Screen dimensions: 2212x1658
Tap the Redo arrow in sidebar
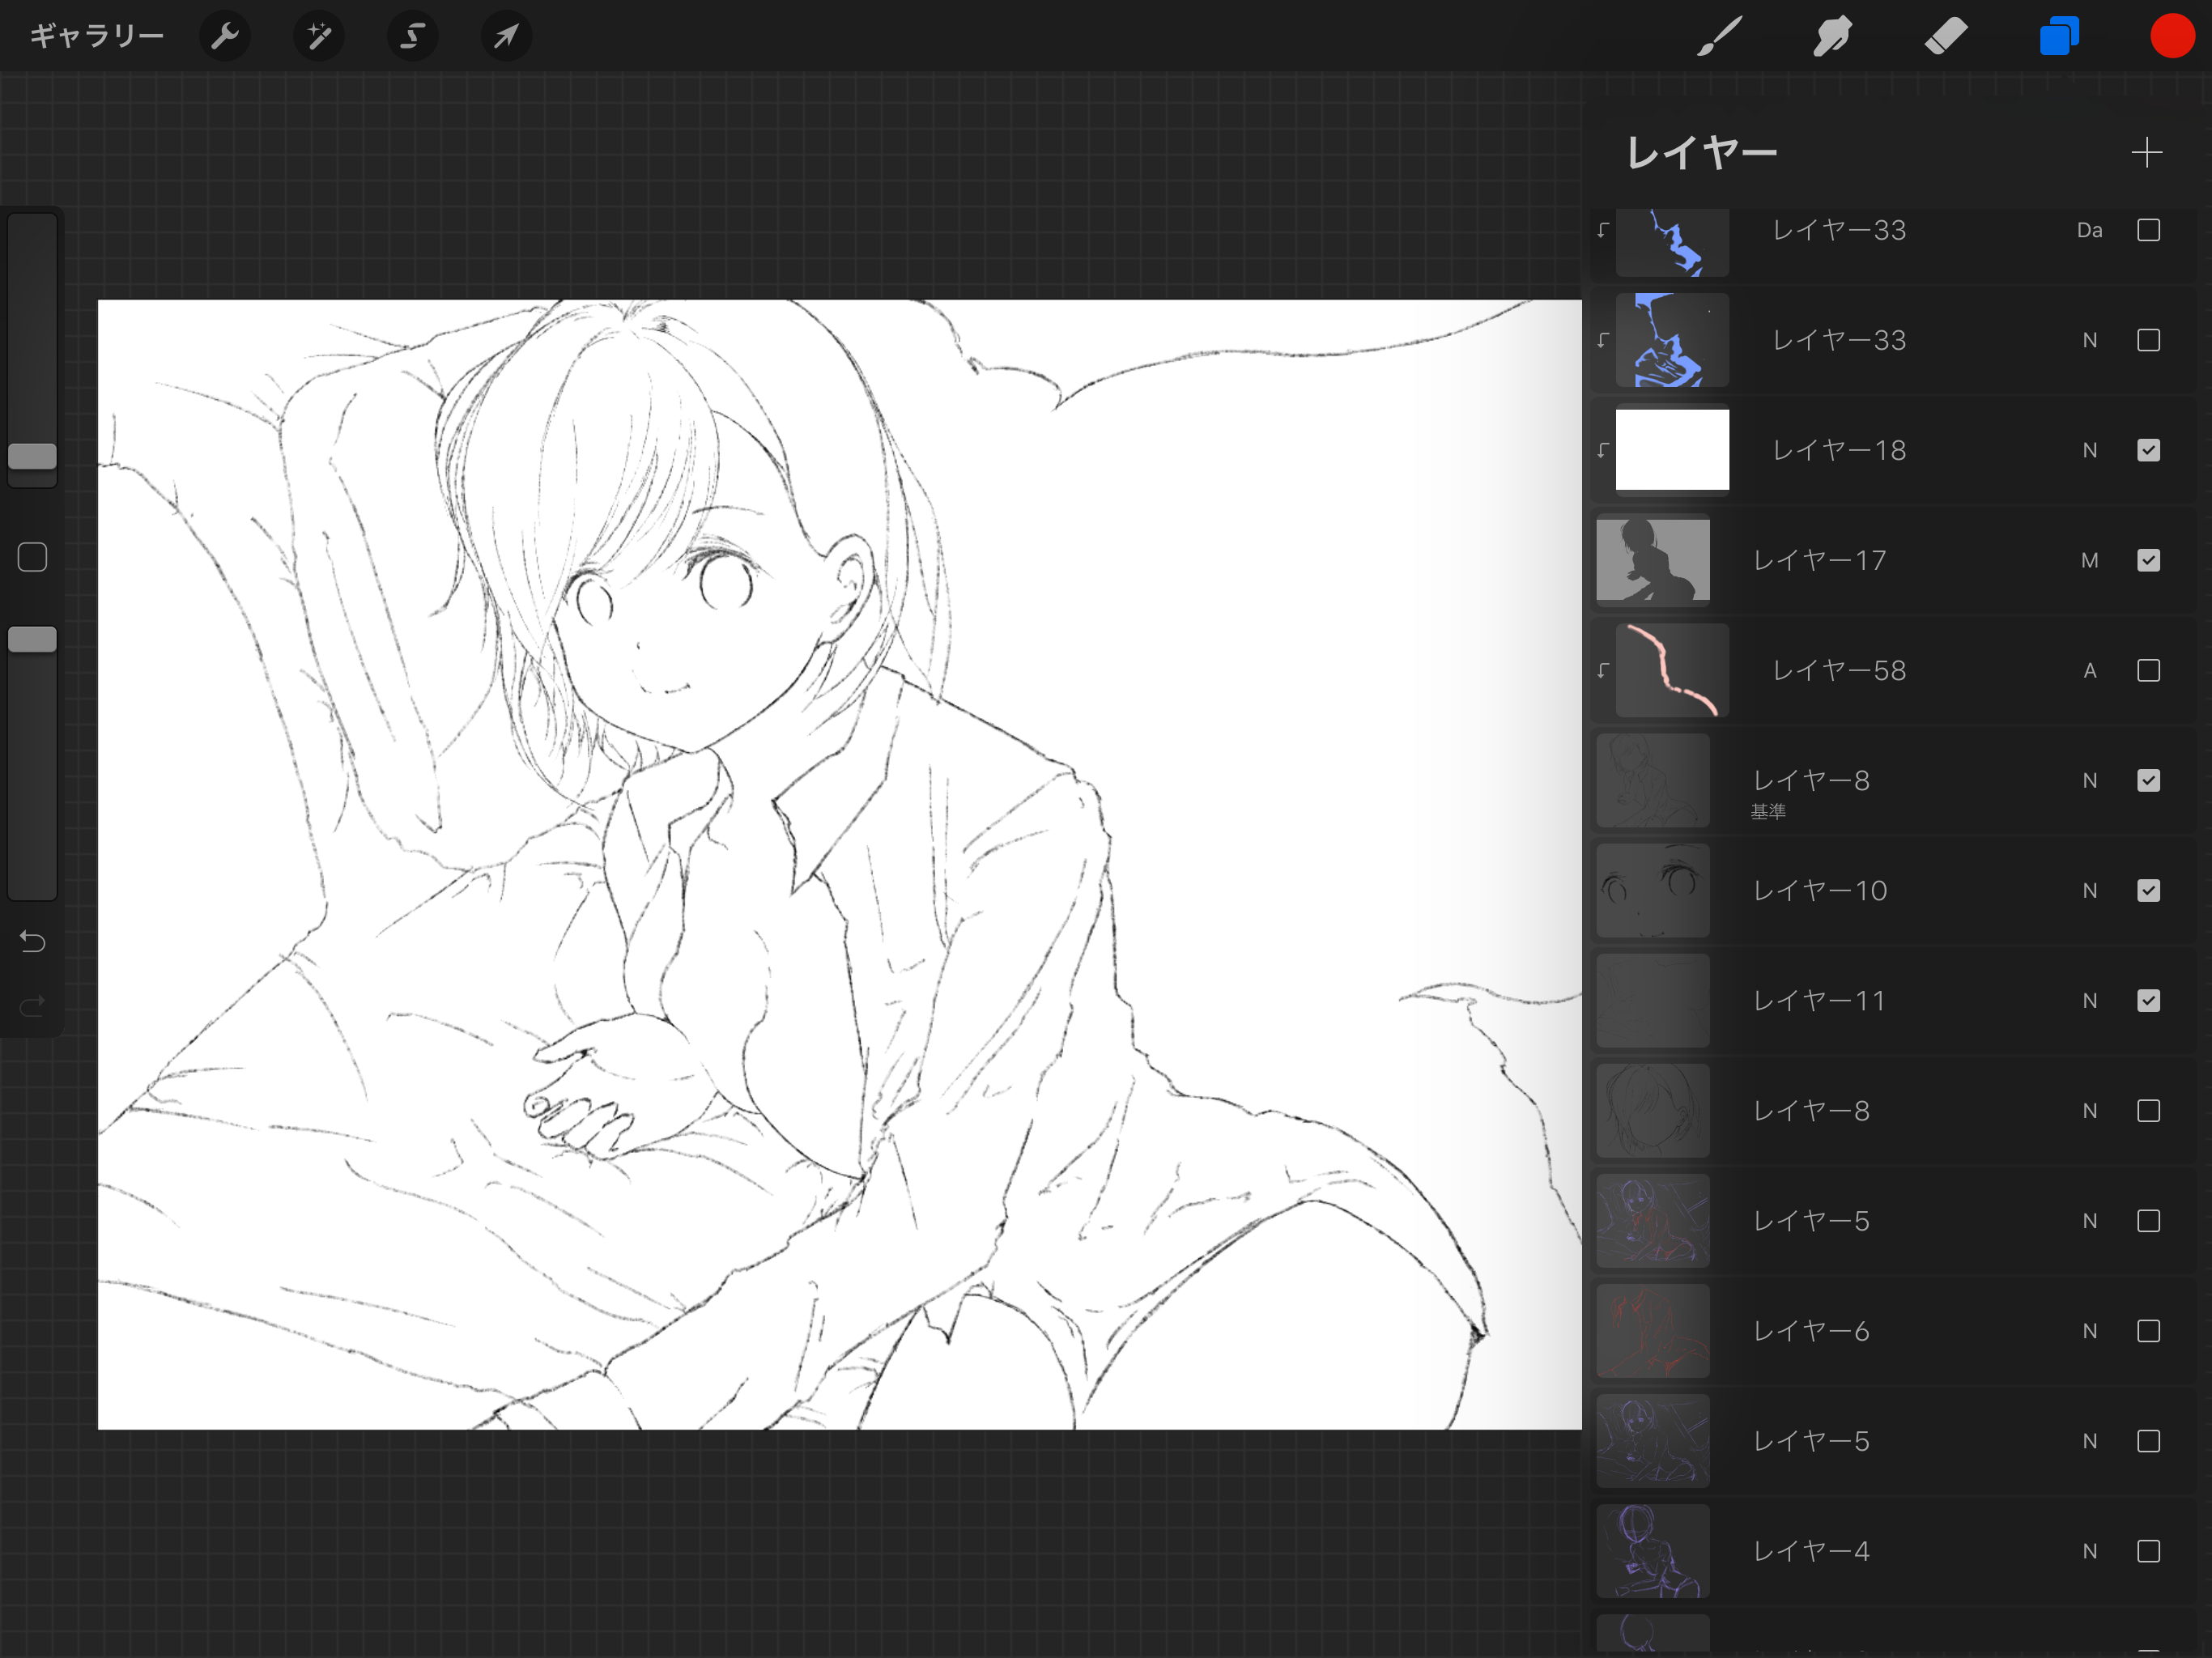click(x=32, y=1005)
